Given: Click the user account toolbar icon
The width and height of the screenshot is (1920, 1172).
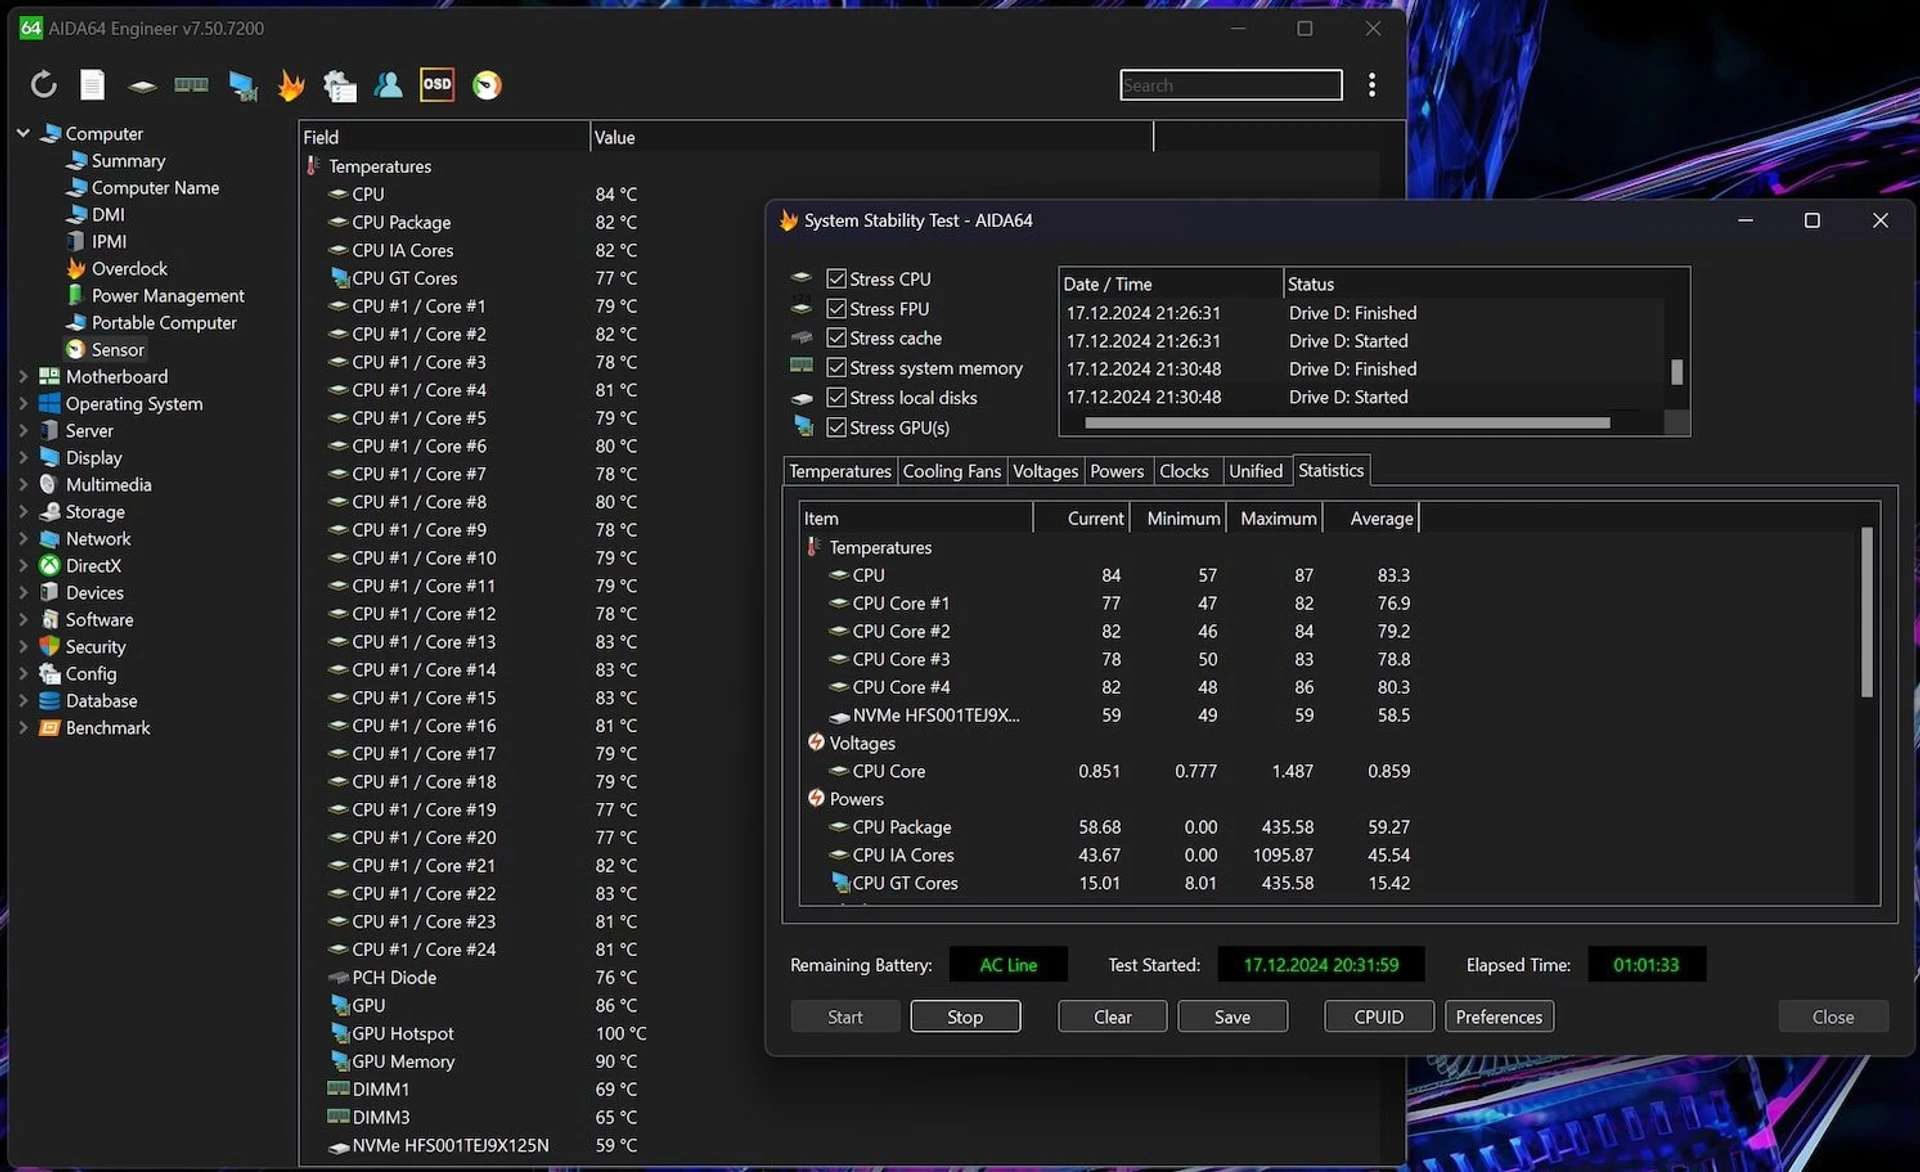Looking at the screenshot, I should coord(388,85).
